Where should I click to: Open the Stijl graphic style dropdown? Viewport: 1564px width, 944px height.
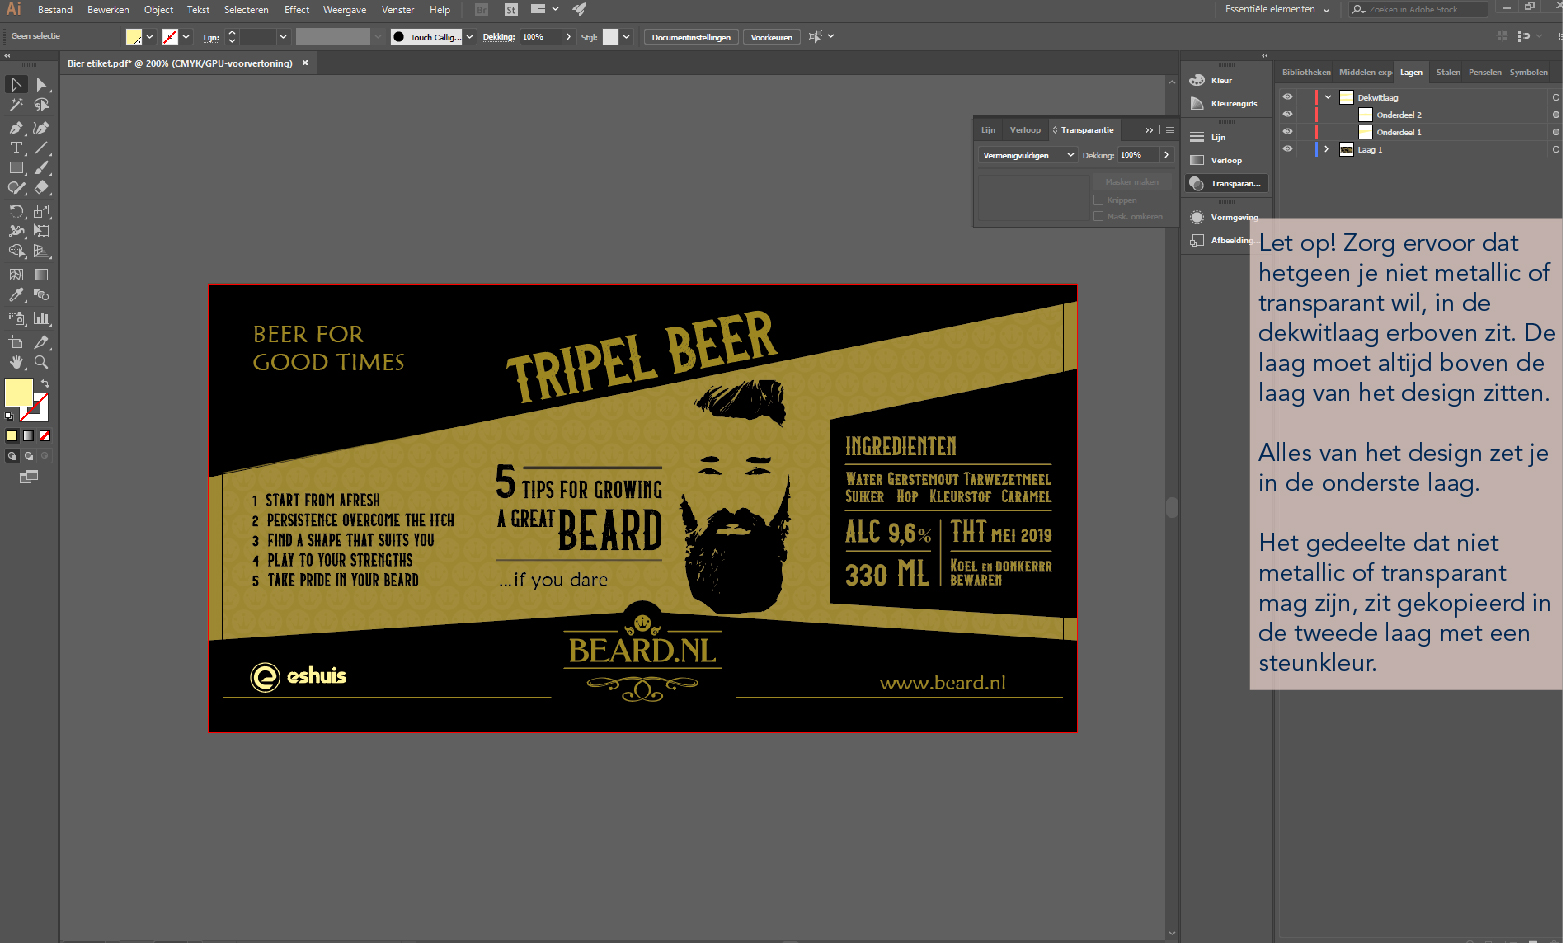click(x=626, y=37)
